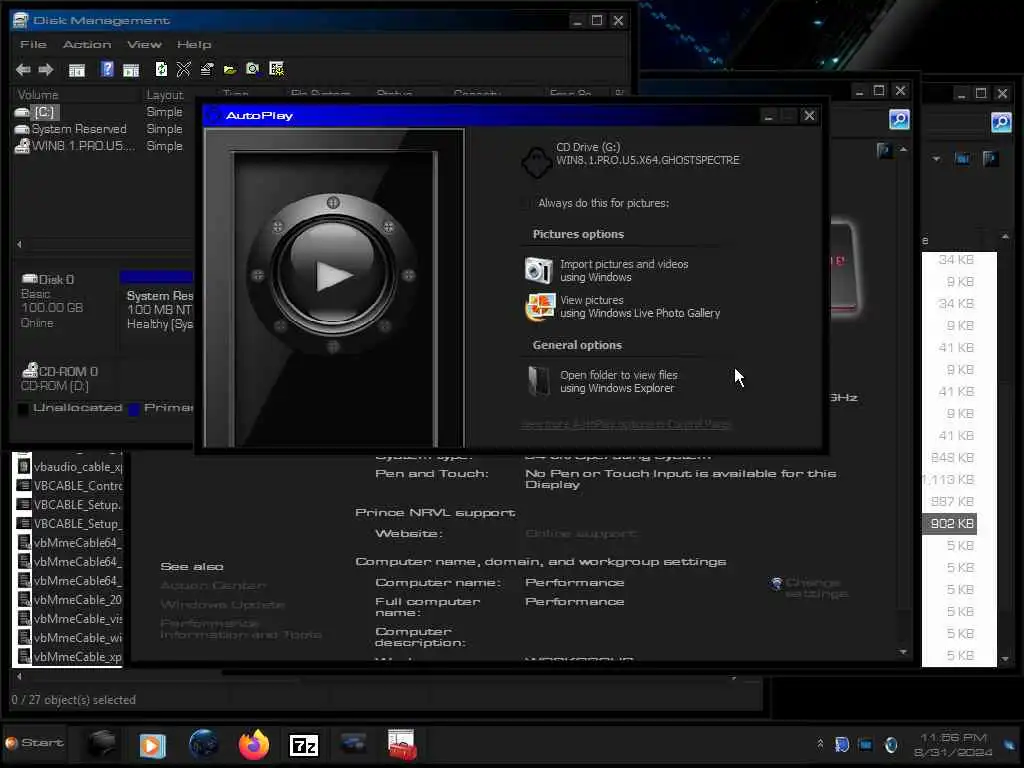Click the network monitor tray icon
Screen dimensions: 1024x768
tap(866, 744)
